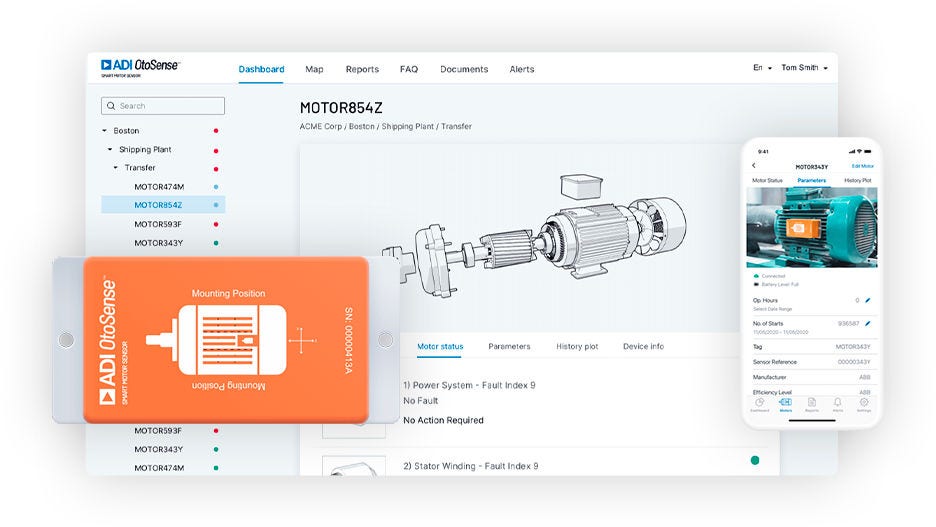Tap the back arrow in the phone app
Screen dimensions: 936x527
point(754,166)
